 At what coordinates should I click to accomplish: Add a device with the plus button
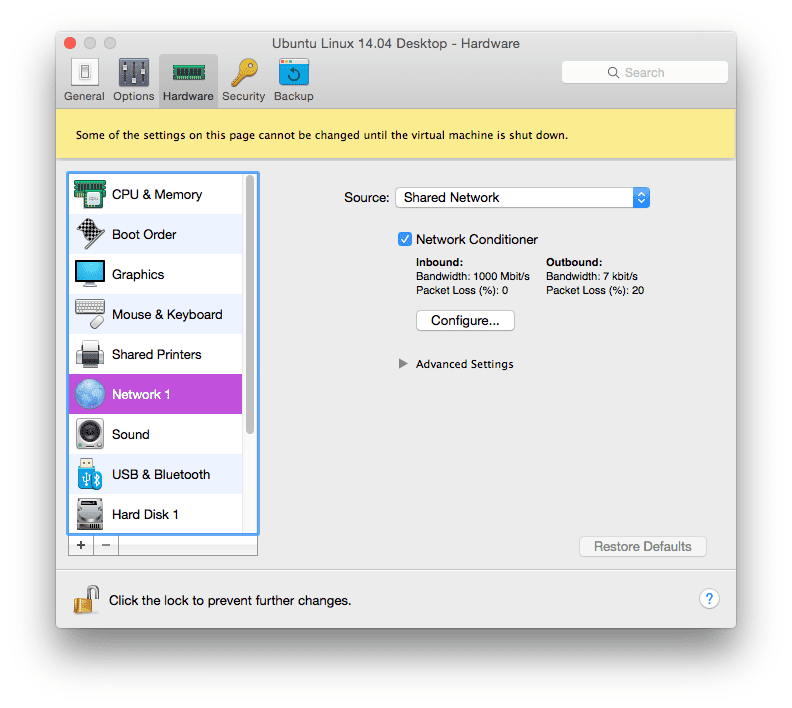pos(81,545)
